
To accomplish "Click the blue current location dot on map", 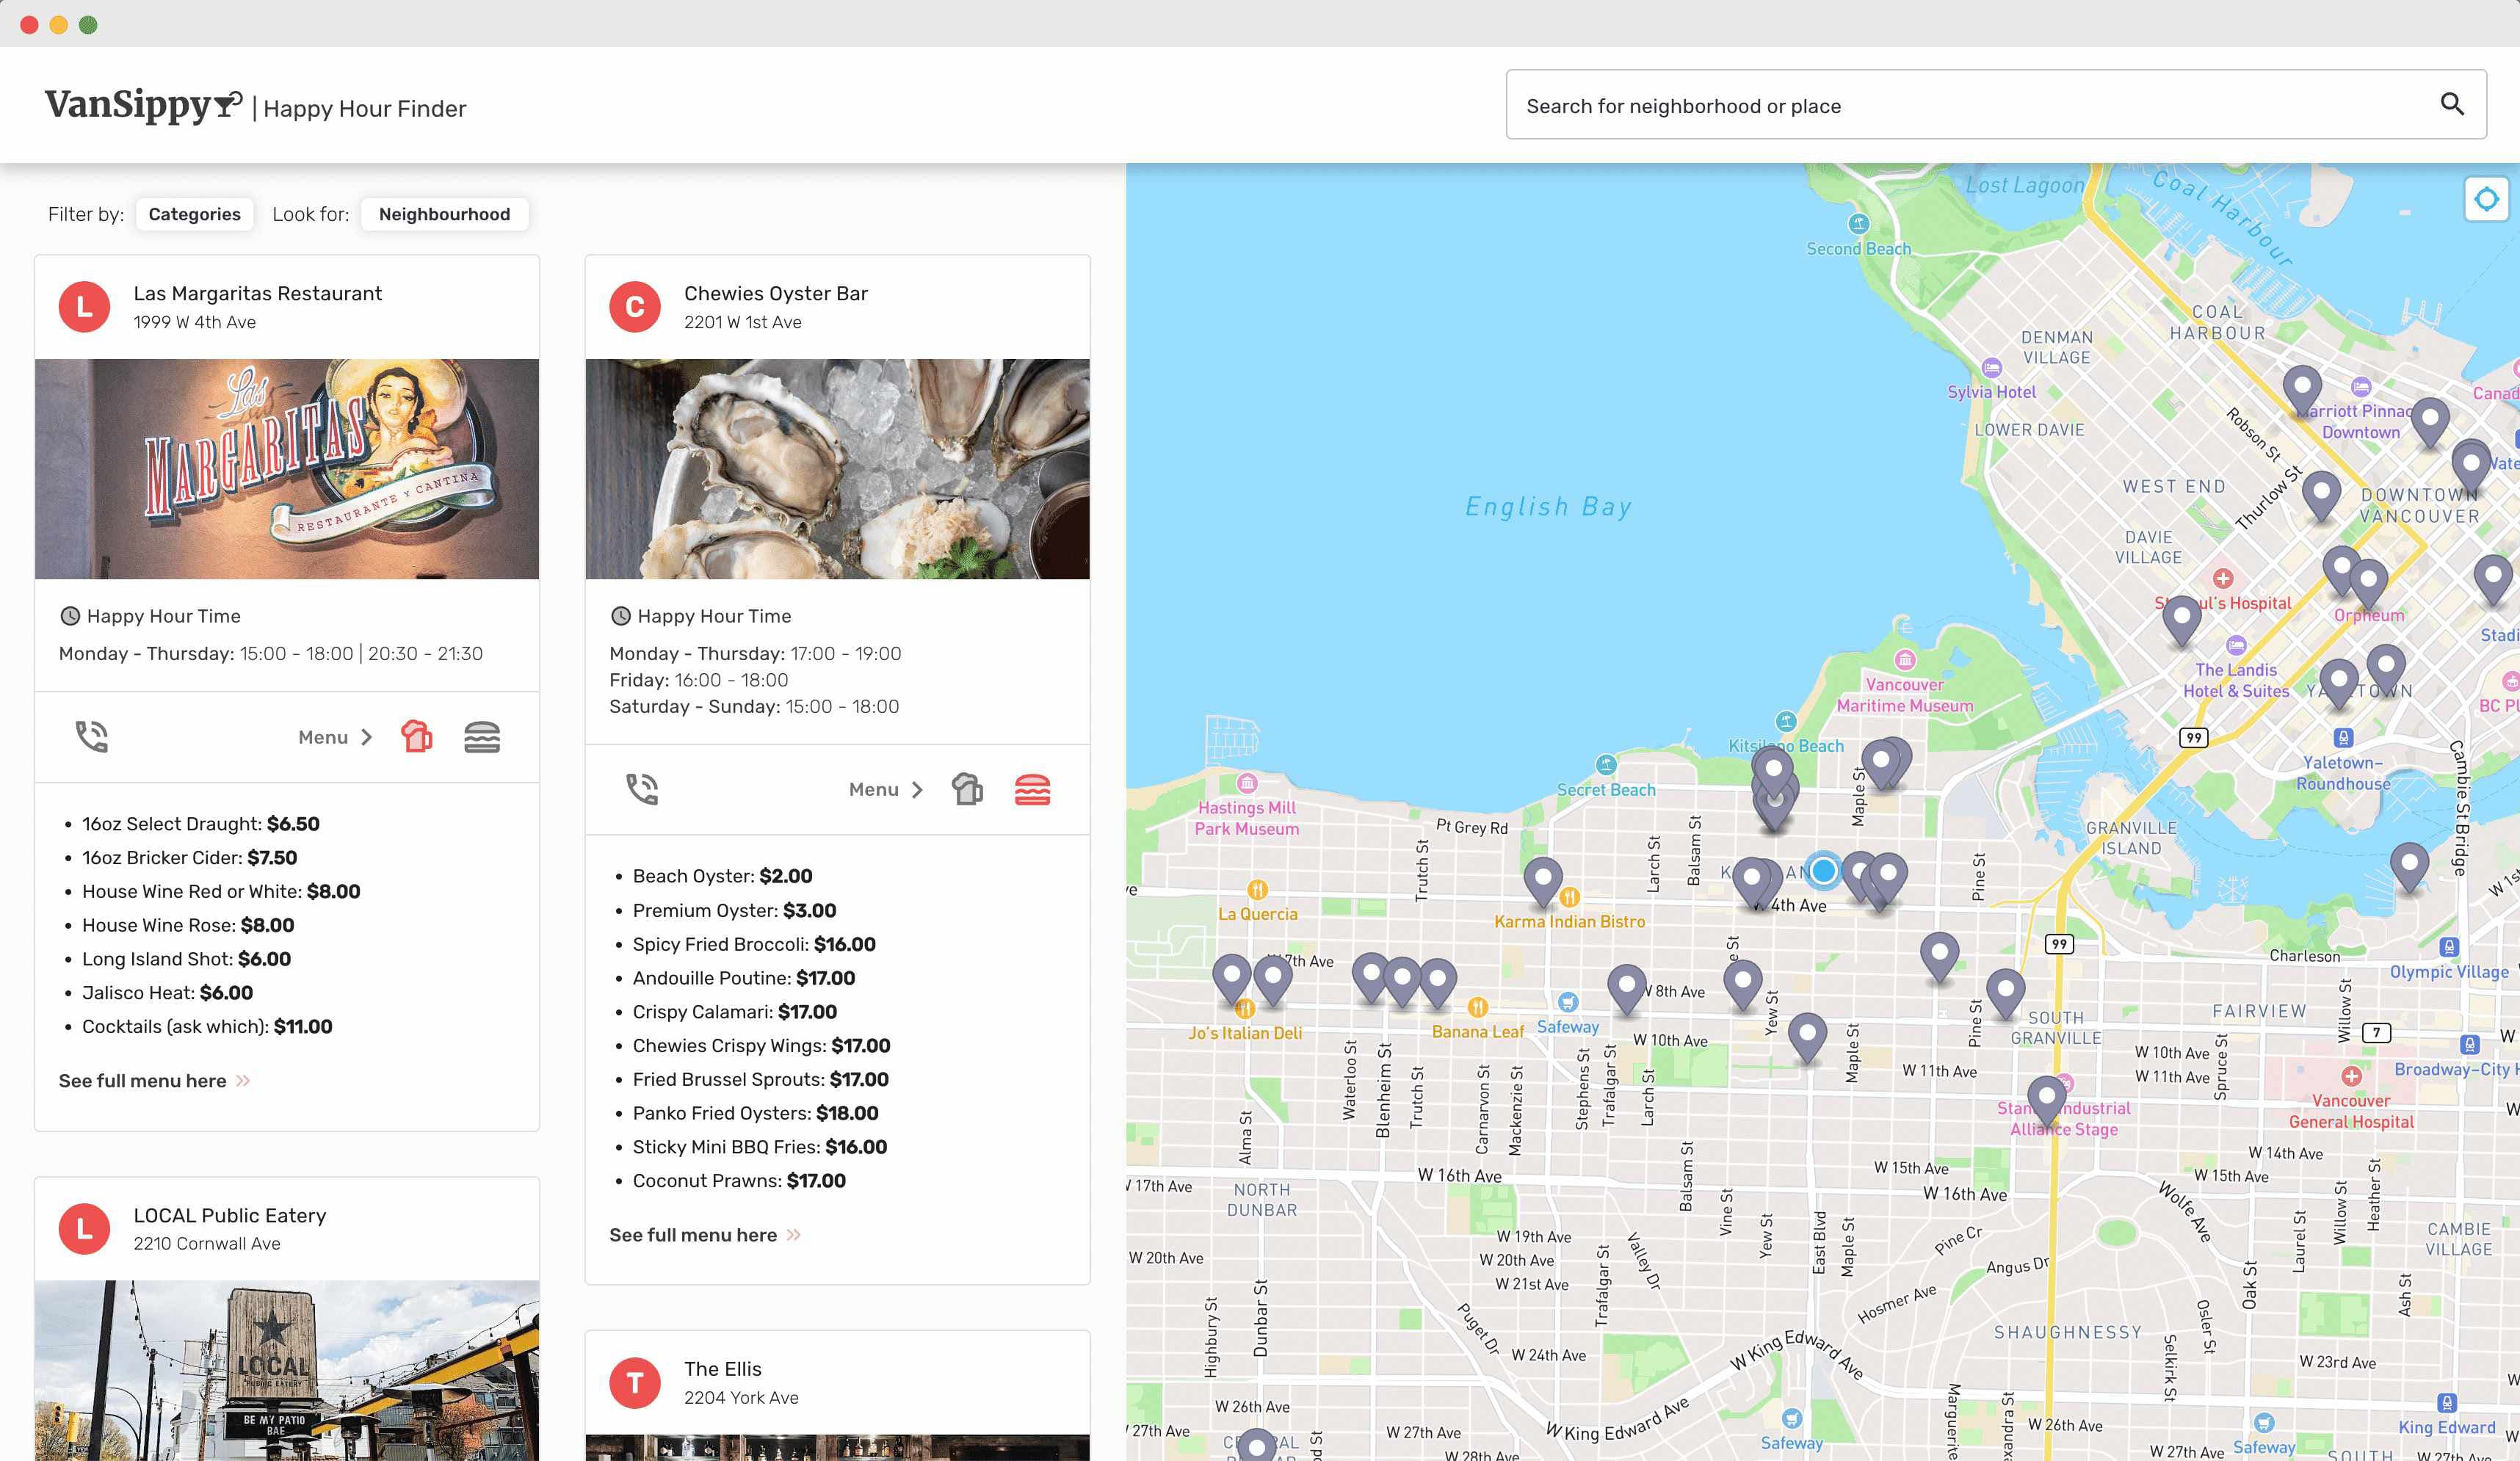I will [1823, 870].
